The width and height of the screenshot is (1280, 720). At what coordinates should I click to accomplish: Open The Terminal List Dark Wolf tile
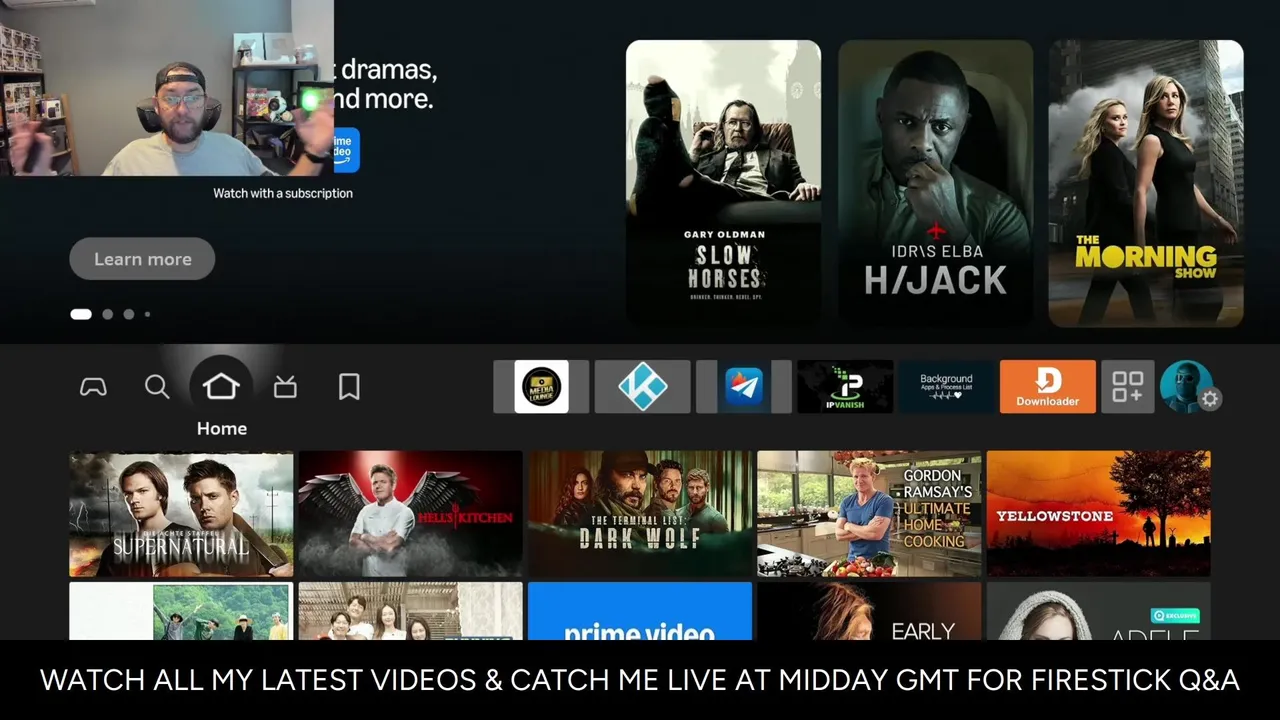coord(640,514)
